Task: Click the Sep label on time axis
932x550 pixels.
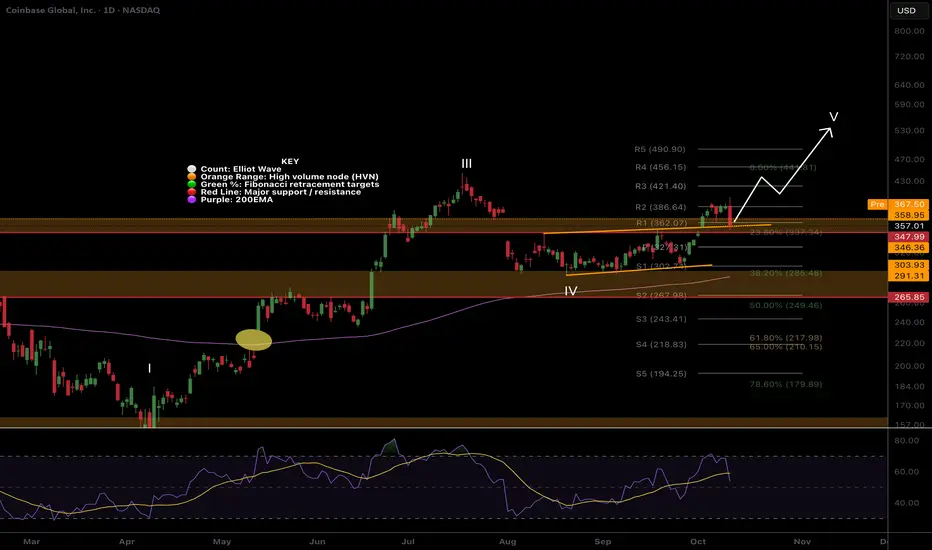Action: [x=603, y=542]
